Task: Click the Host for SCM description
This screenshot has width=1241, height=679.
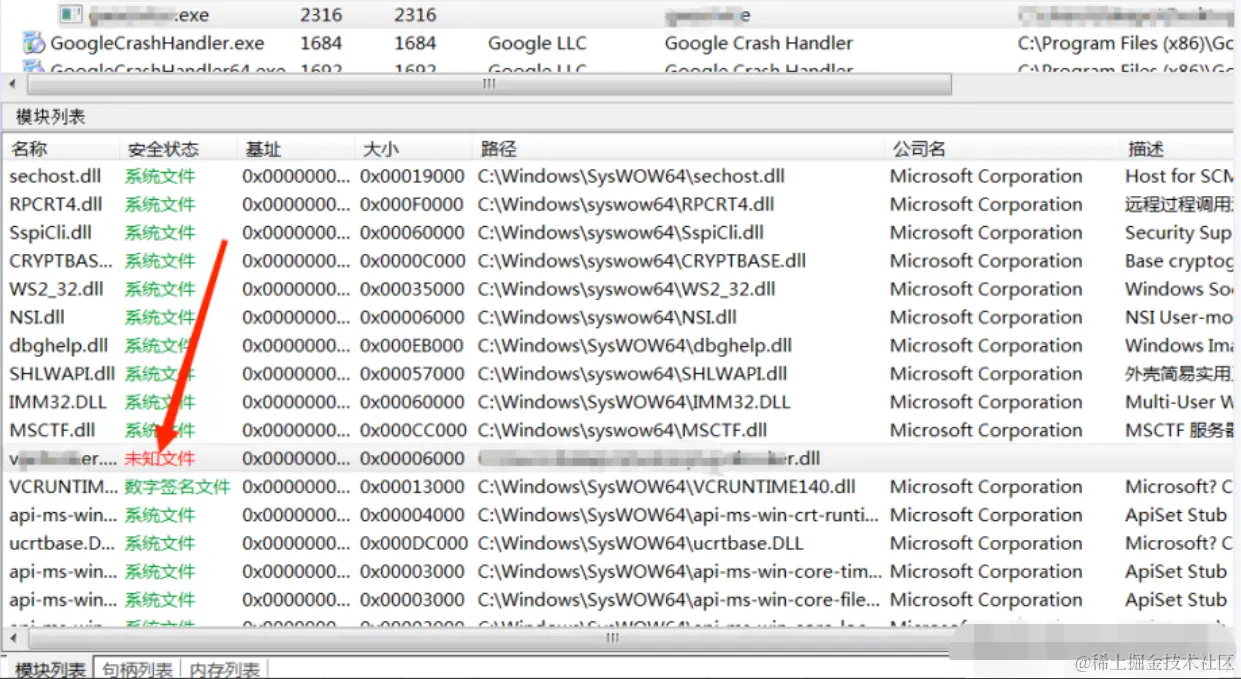Action: [x=1180, y=176]
